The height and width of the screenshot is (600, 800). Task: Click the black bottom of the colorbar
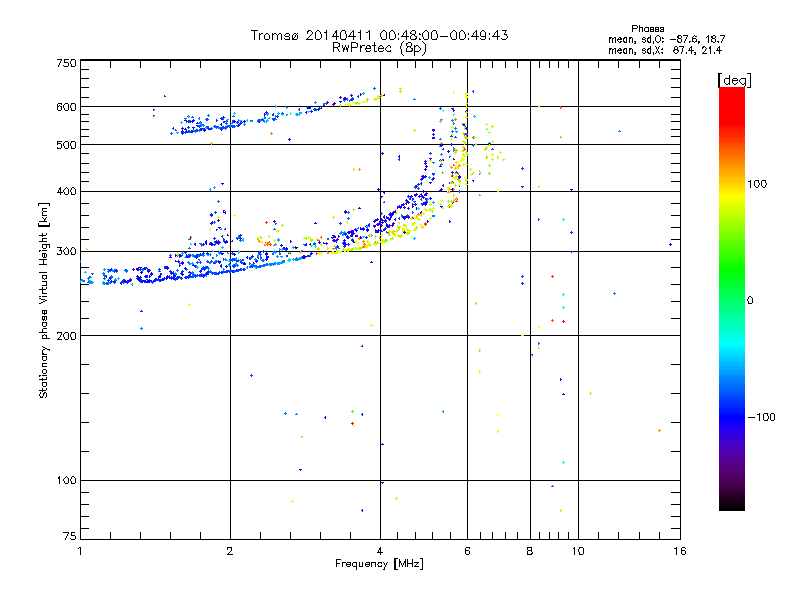coord(732,503)
